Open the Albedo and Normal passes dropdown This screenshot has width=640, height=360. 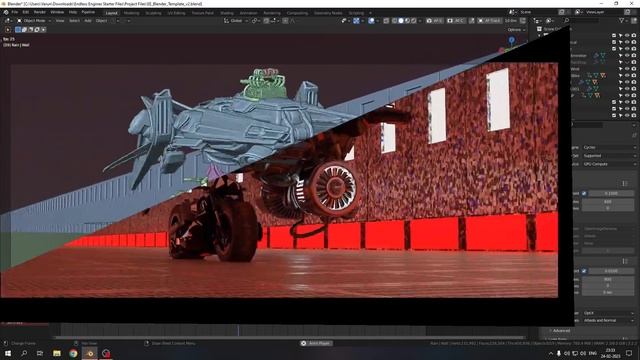point(609,321)
